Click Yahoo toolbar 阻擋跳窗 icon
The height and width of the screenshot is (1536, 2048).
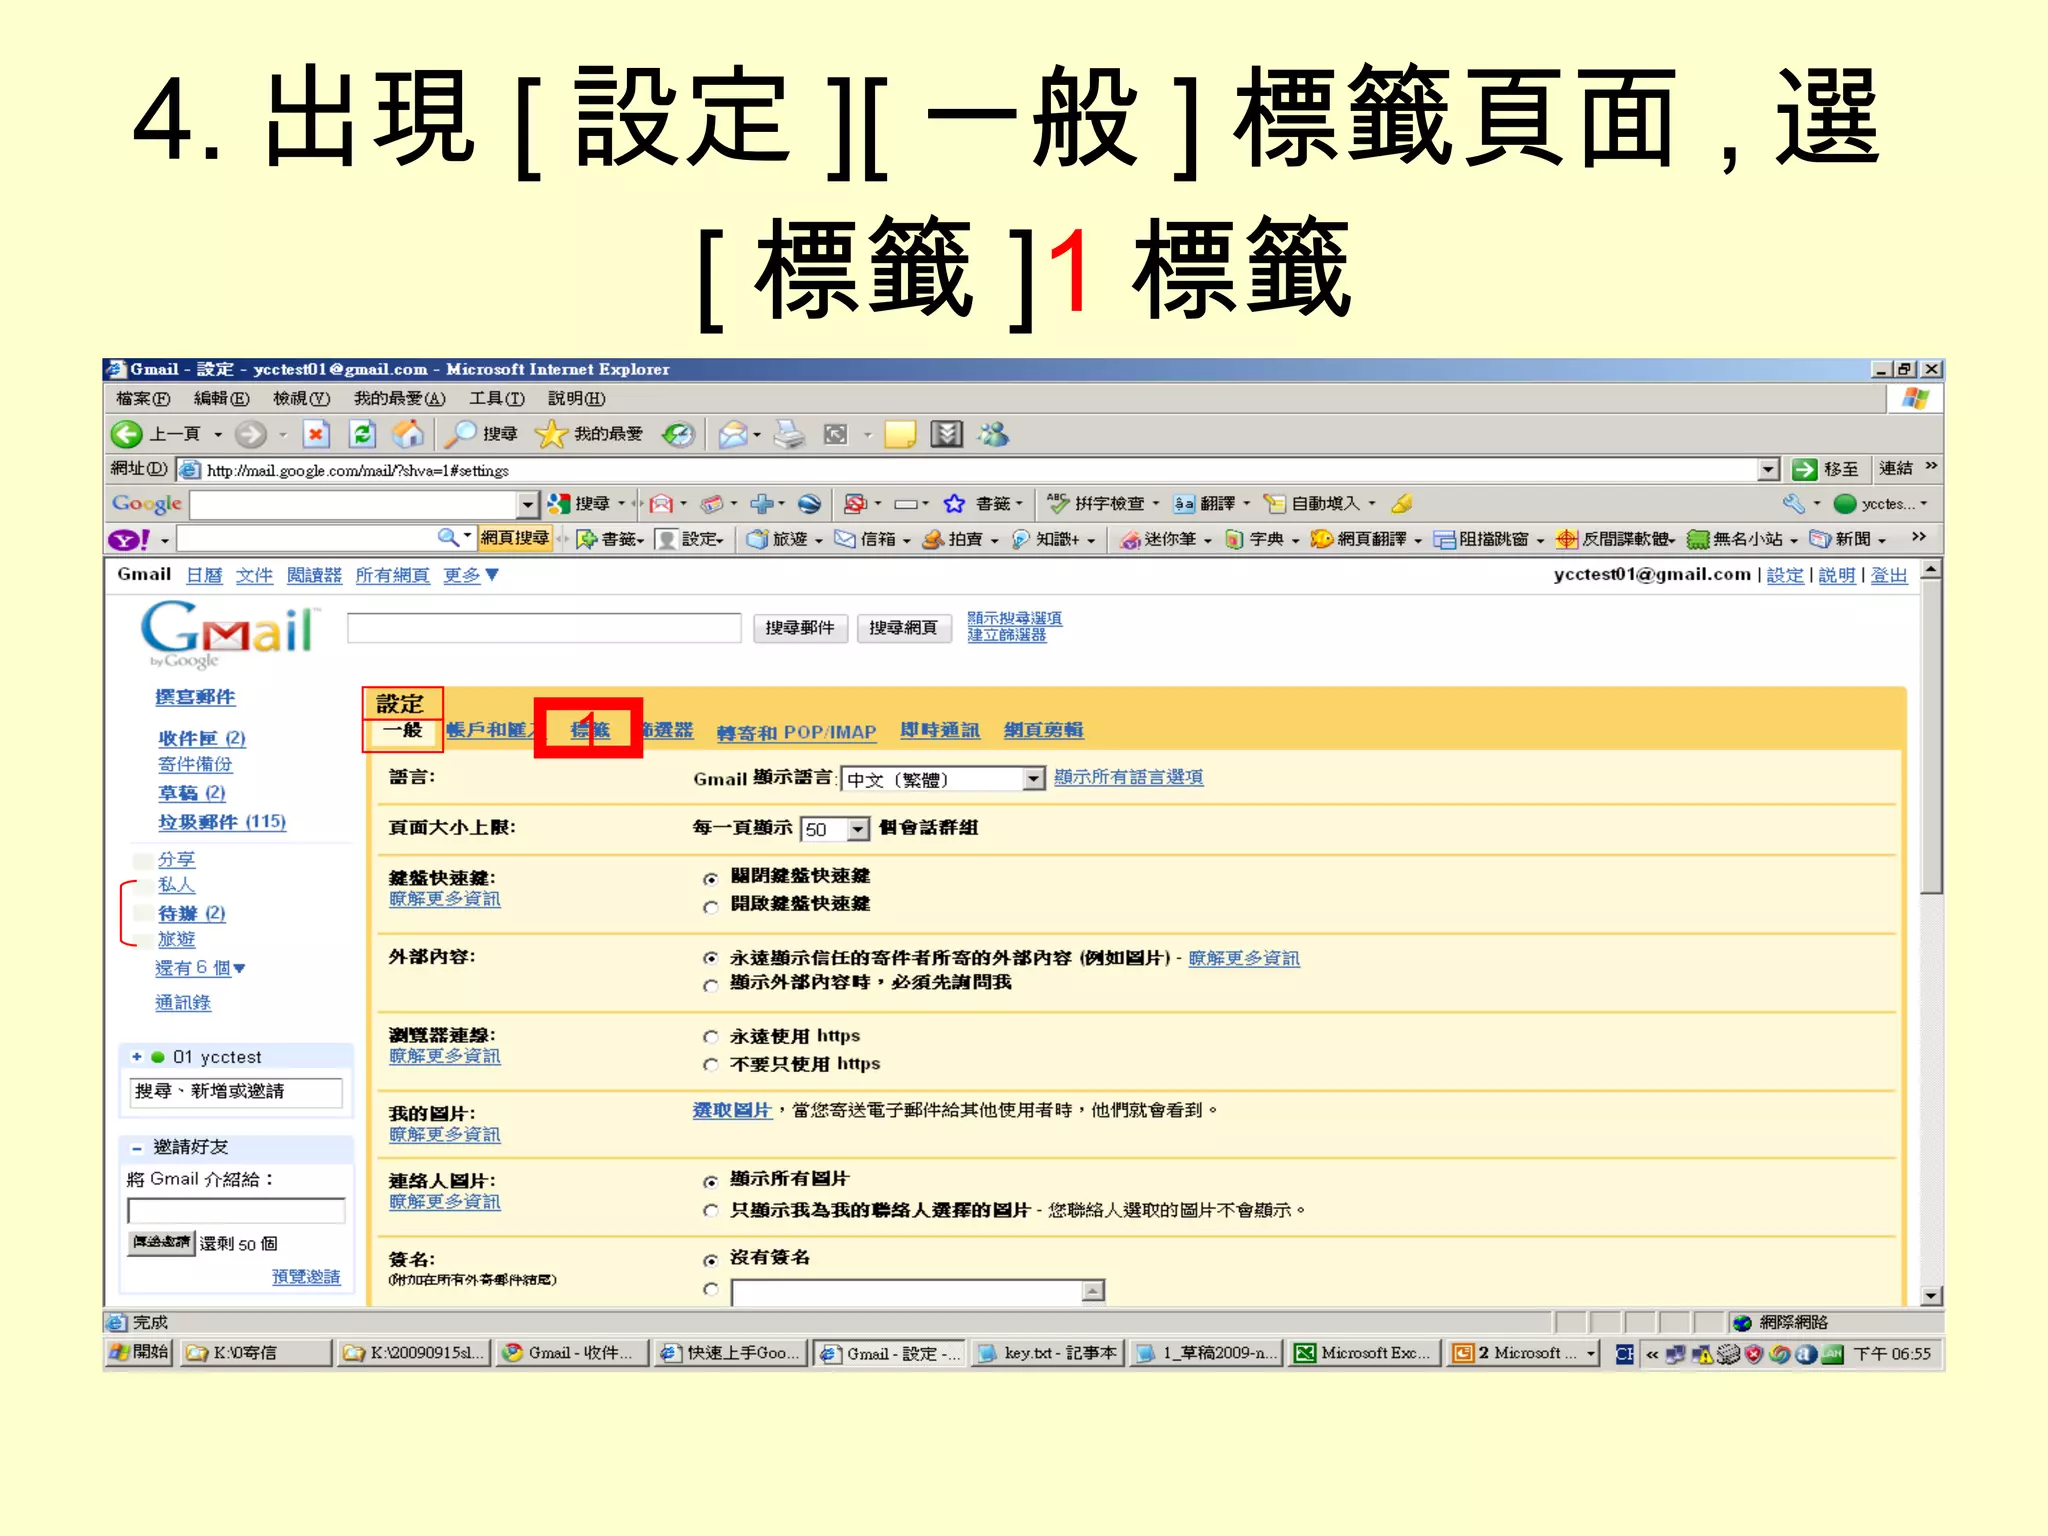(x=1443, y=539)
